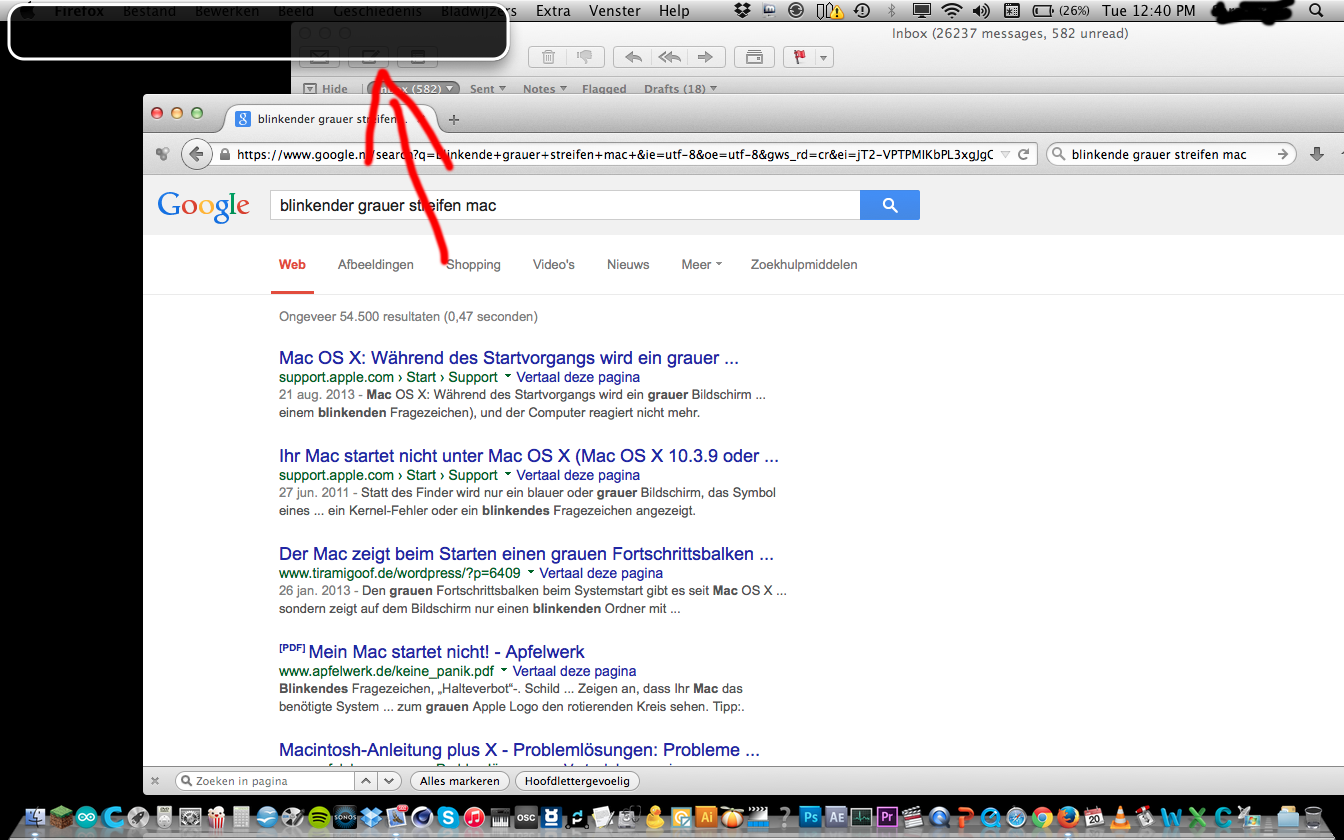Click Reply All in the Mail toolbar
The height and width of the screenshot is (840, 1344).
[669, 57]
